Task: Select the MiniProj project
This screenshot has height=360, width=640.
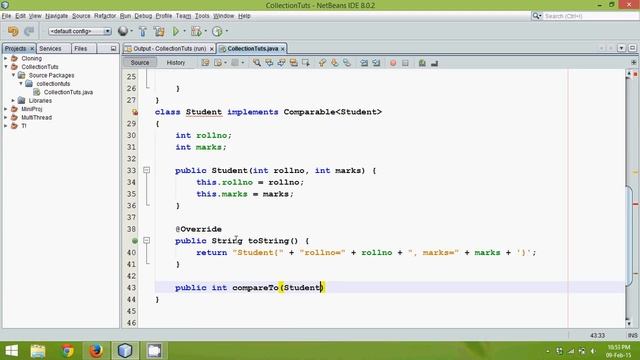Action: [x=31, y=109]
